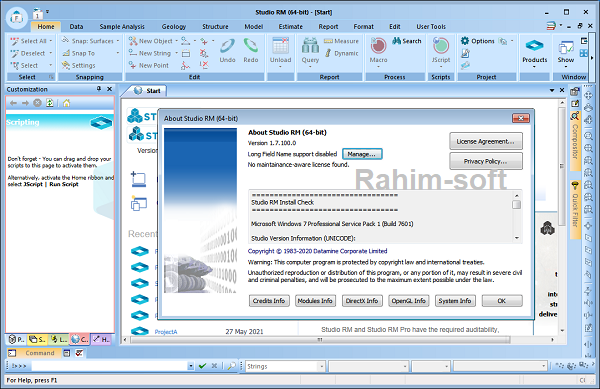This screenshot has height=389, width=600.
Task: Click the Search binoculars button
Action: point(407,41)
